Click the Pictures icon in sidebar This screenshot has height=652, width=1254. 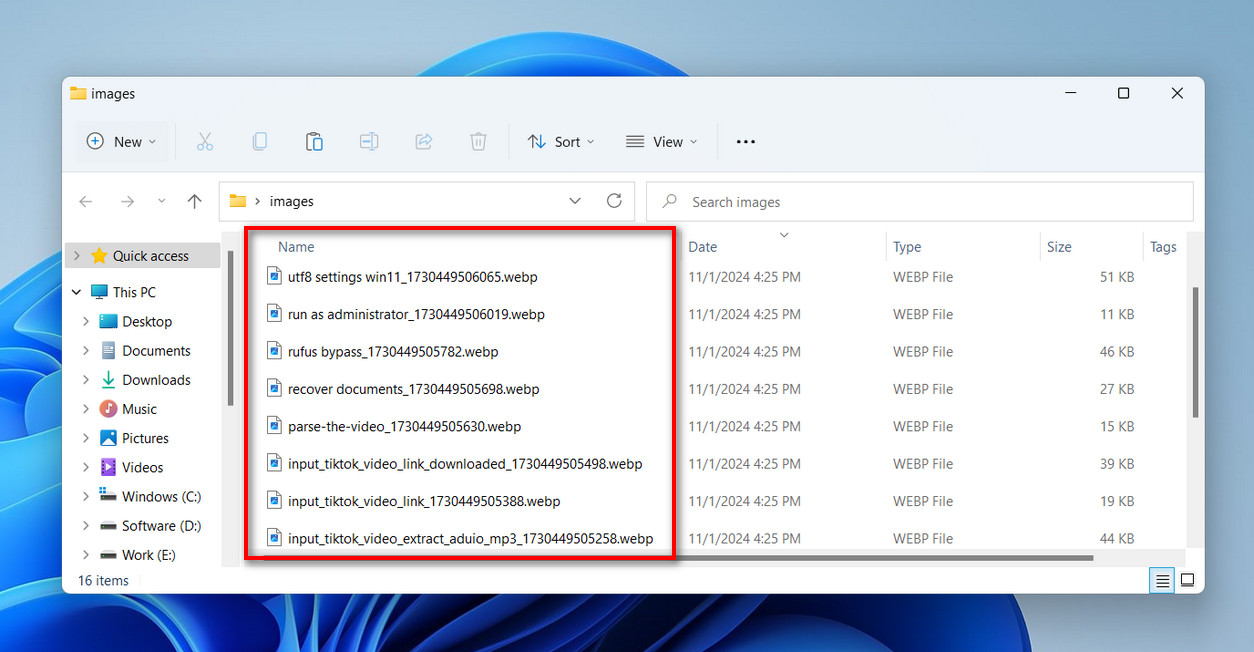tap(109, 438)
